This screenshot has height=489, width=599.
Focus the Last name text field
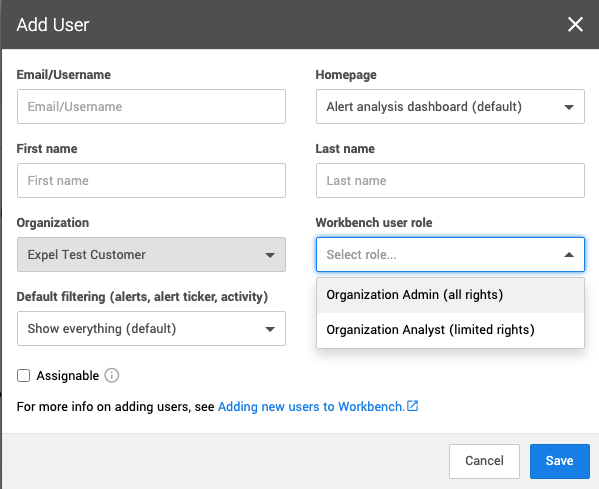pyautogui.click(x=450, y=181)
